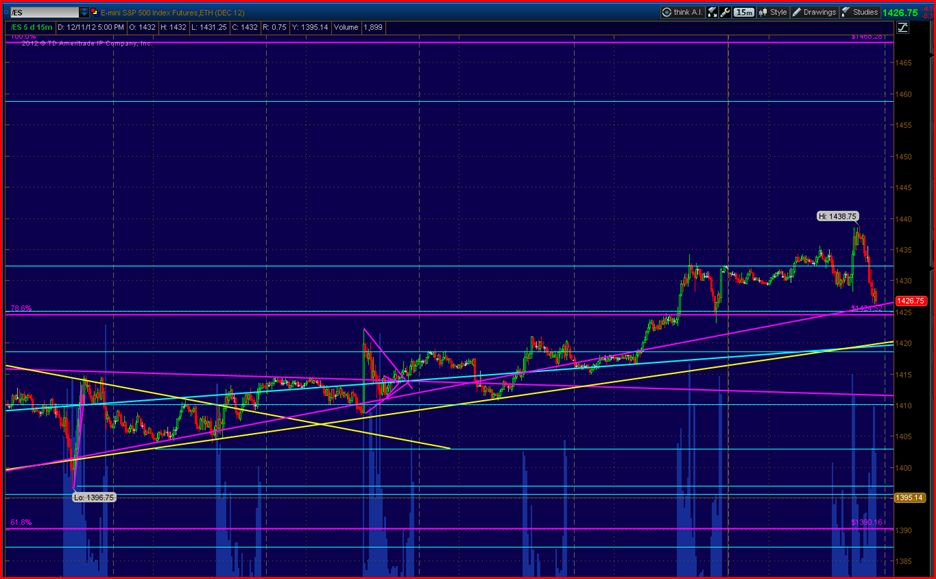
Task: Click the Volume label
Action: click(346, 27)
